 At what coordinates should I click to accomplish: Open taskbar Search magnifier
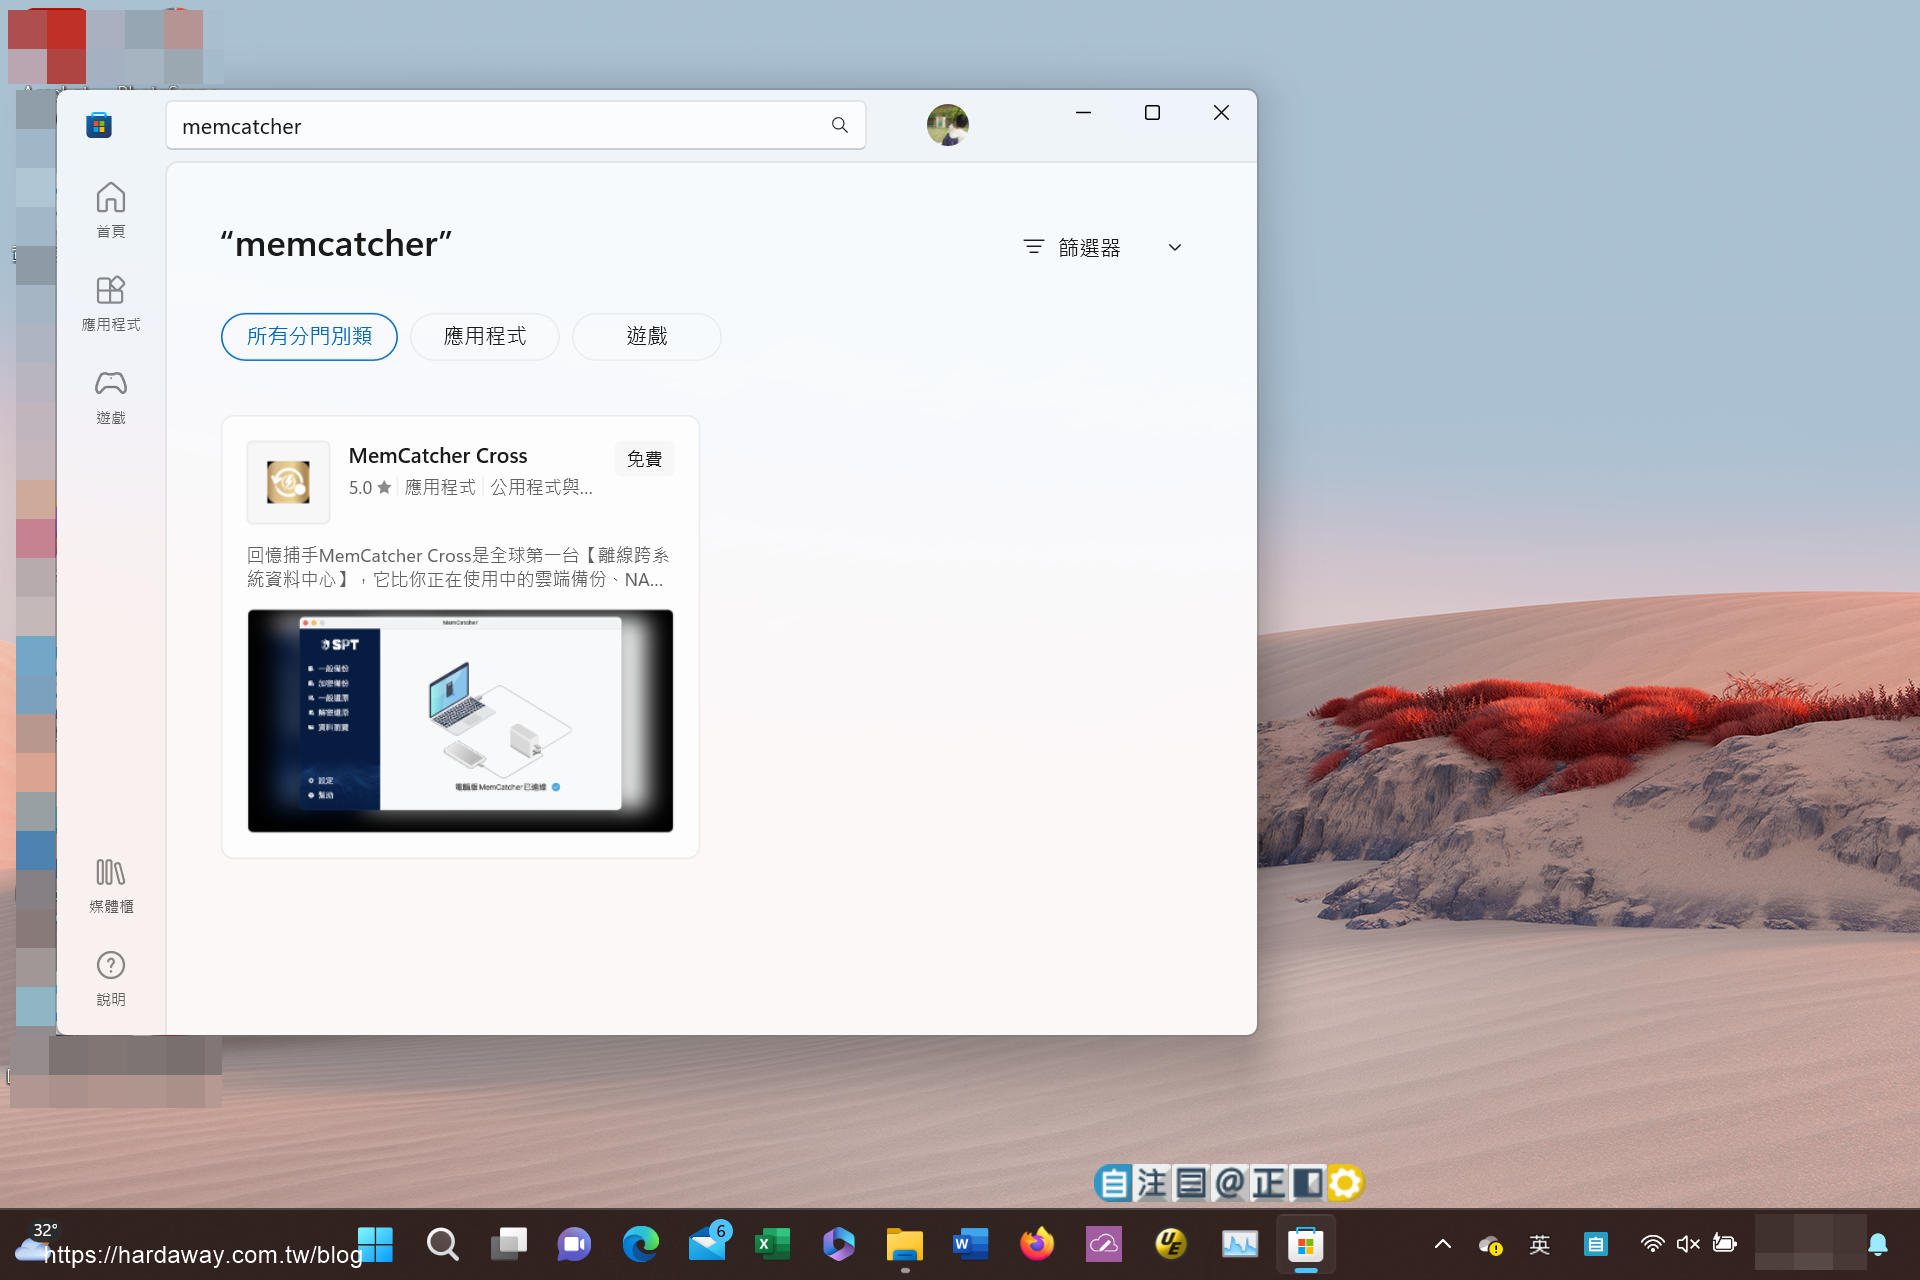[442, 1244]
